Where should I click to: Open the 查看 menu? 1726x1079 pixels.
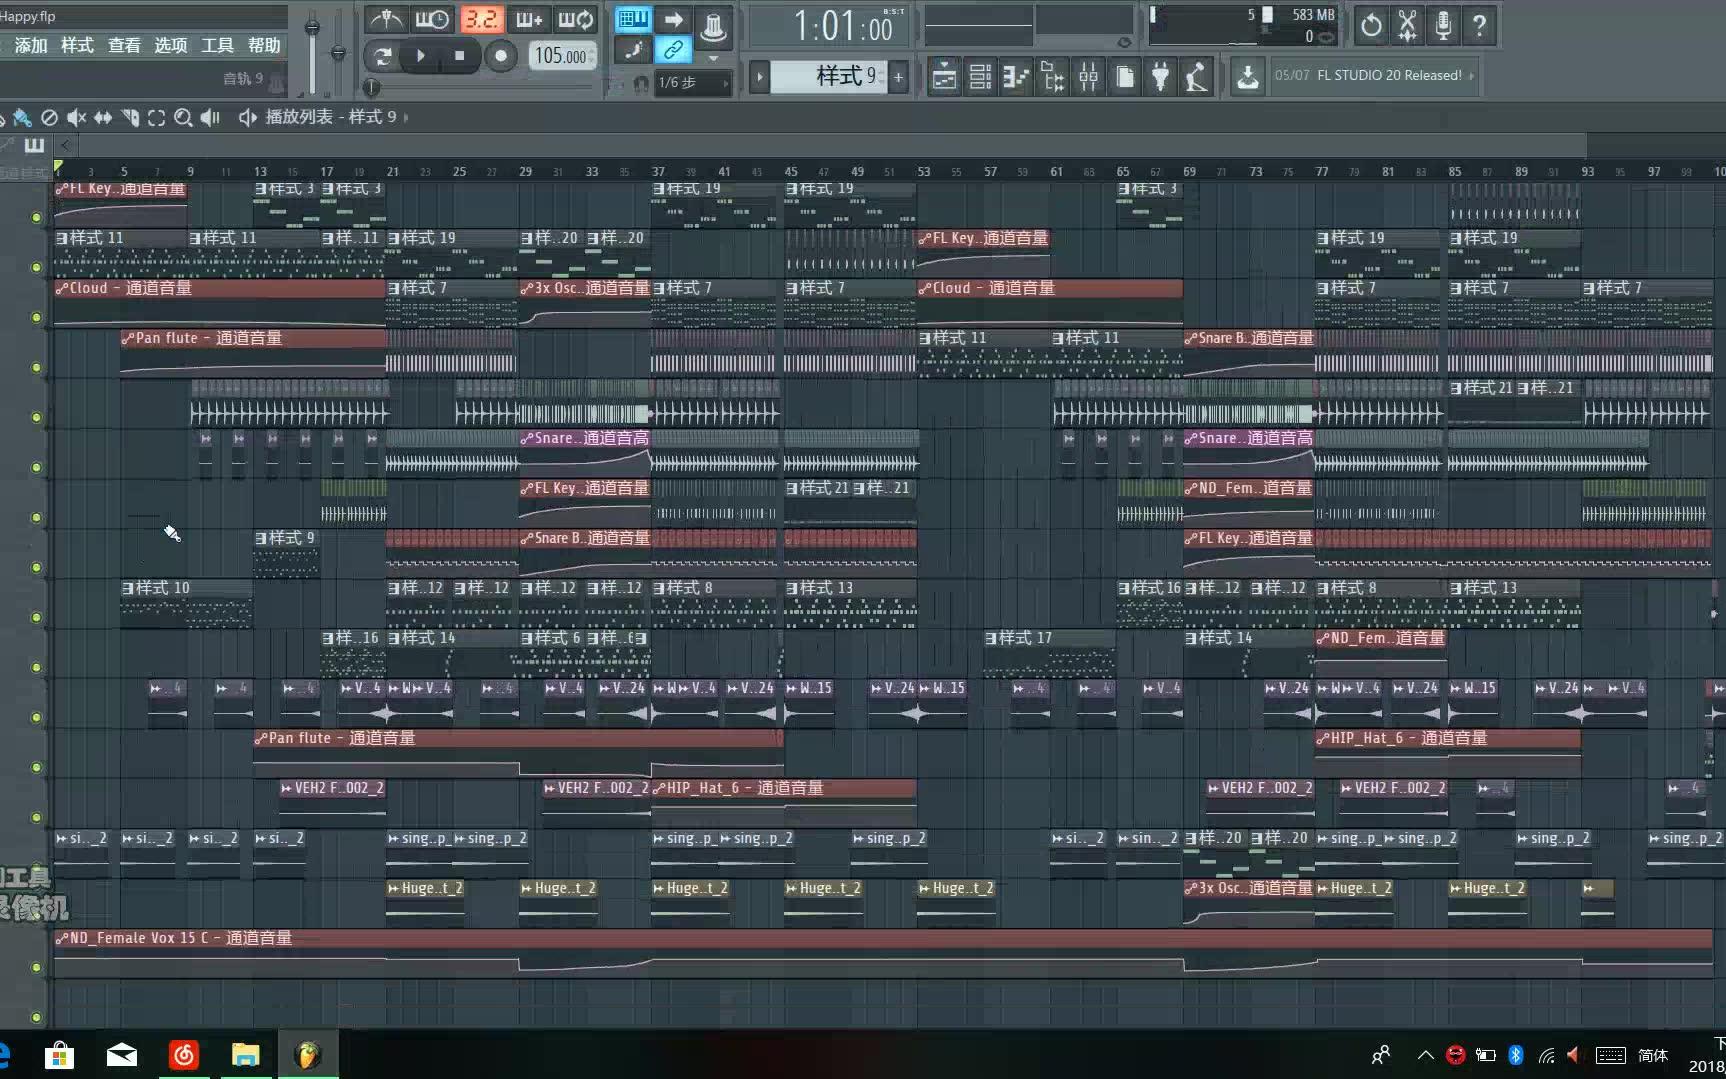tap(124, 45)
